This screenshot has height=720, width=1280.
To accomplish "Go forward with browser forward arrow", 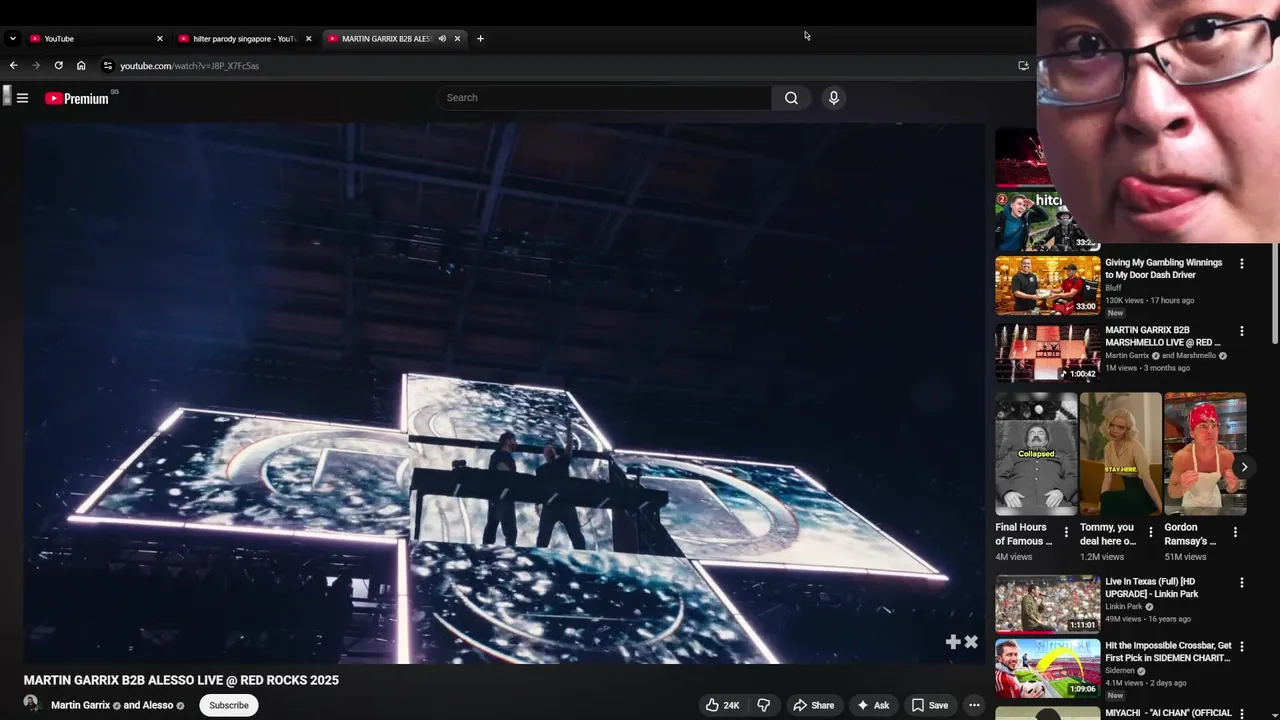I will [36, 66].
